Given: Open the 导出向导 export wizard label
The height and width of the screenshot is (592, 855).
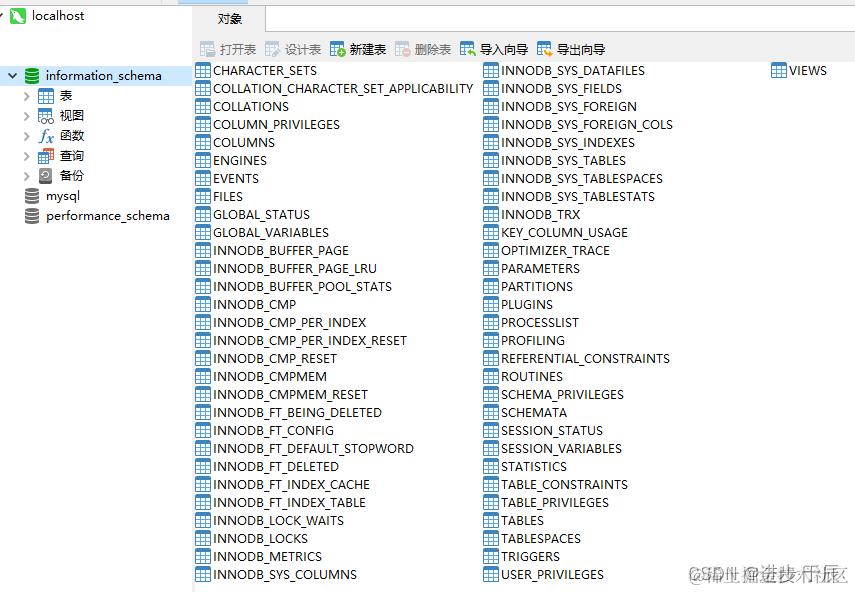Looking at the screenshot, I should pos(581,50).
